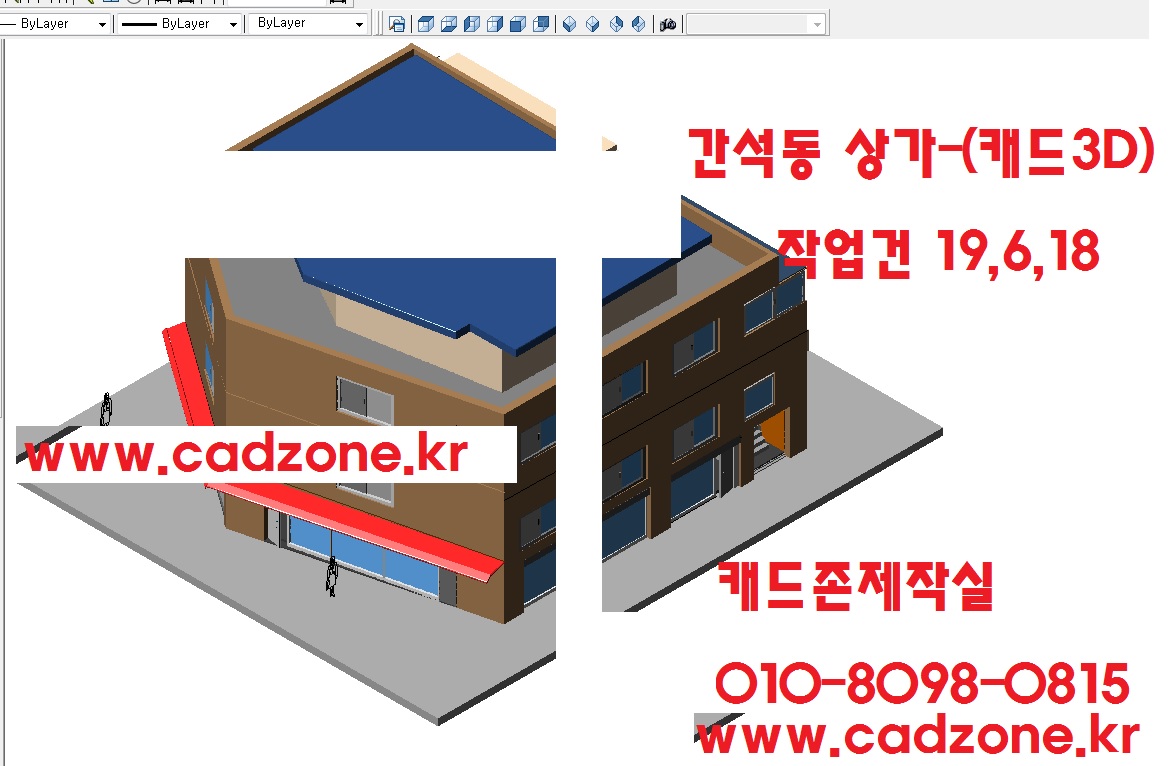Open the empty view combo box after camera icon

[x=756, y=24]
